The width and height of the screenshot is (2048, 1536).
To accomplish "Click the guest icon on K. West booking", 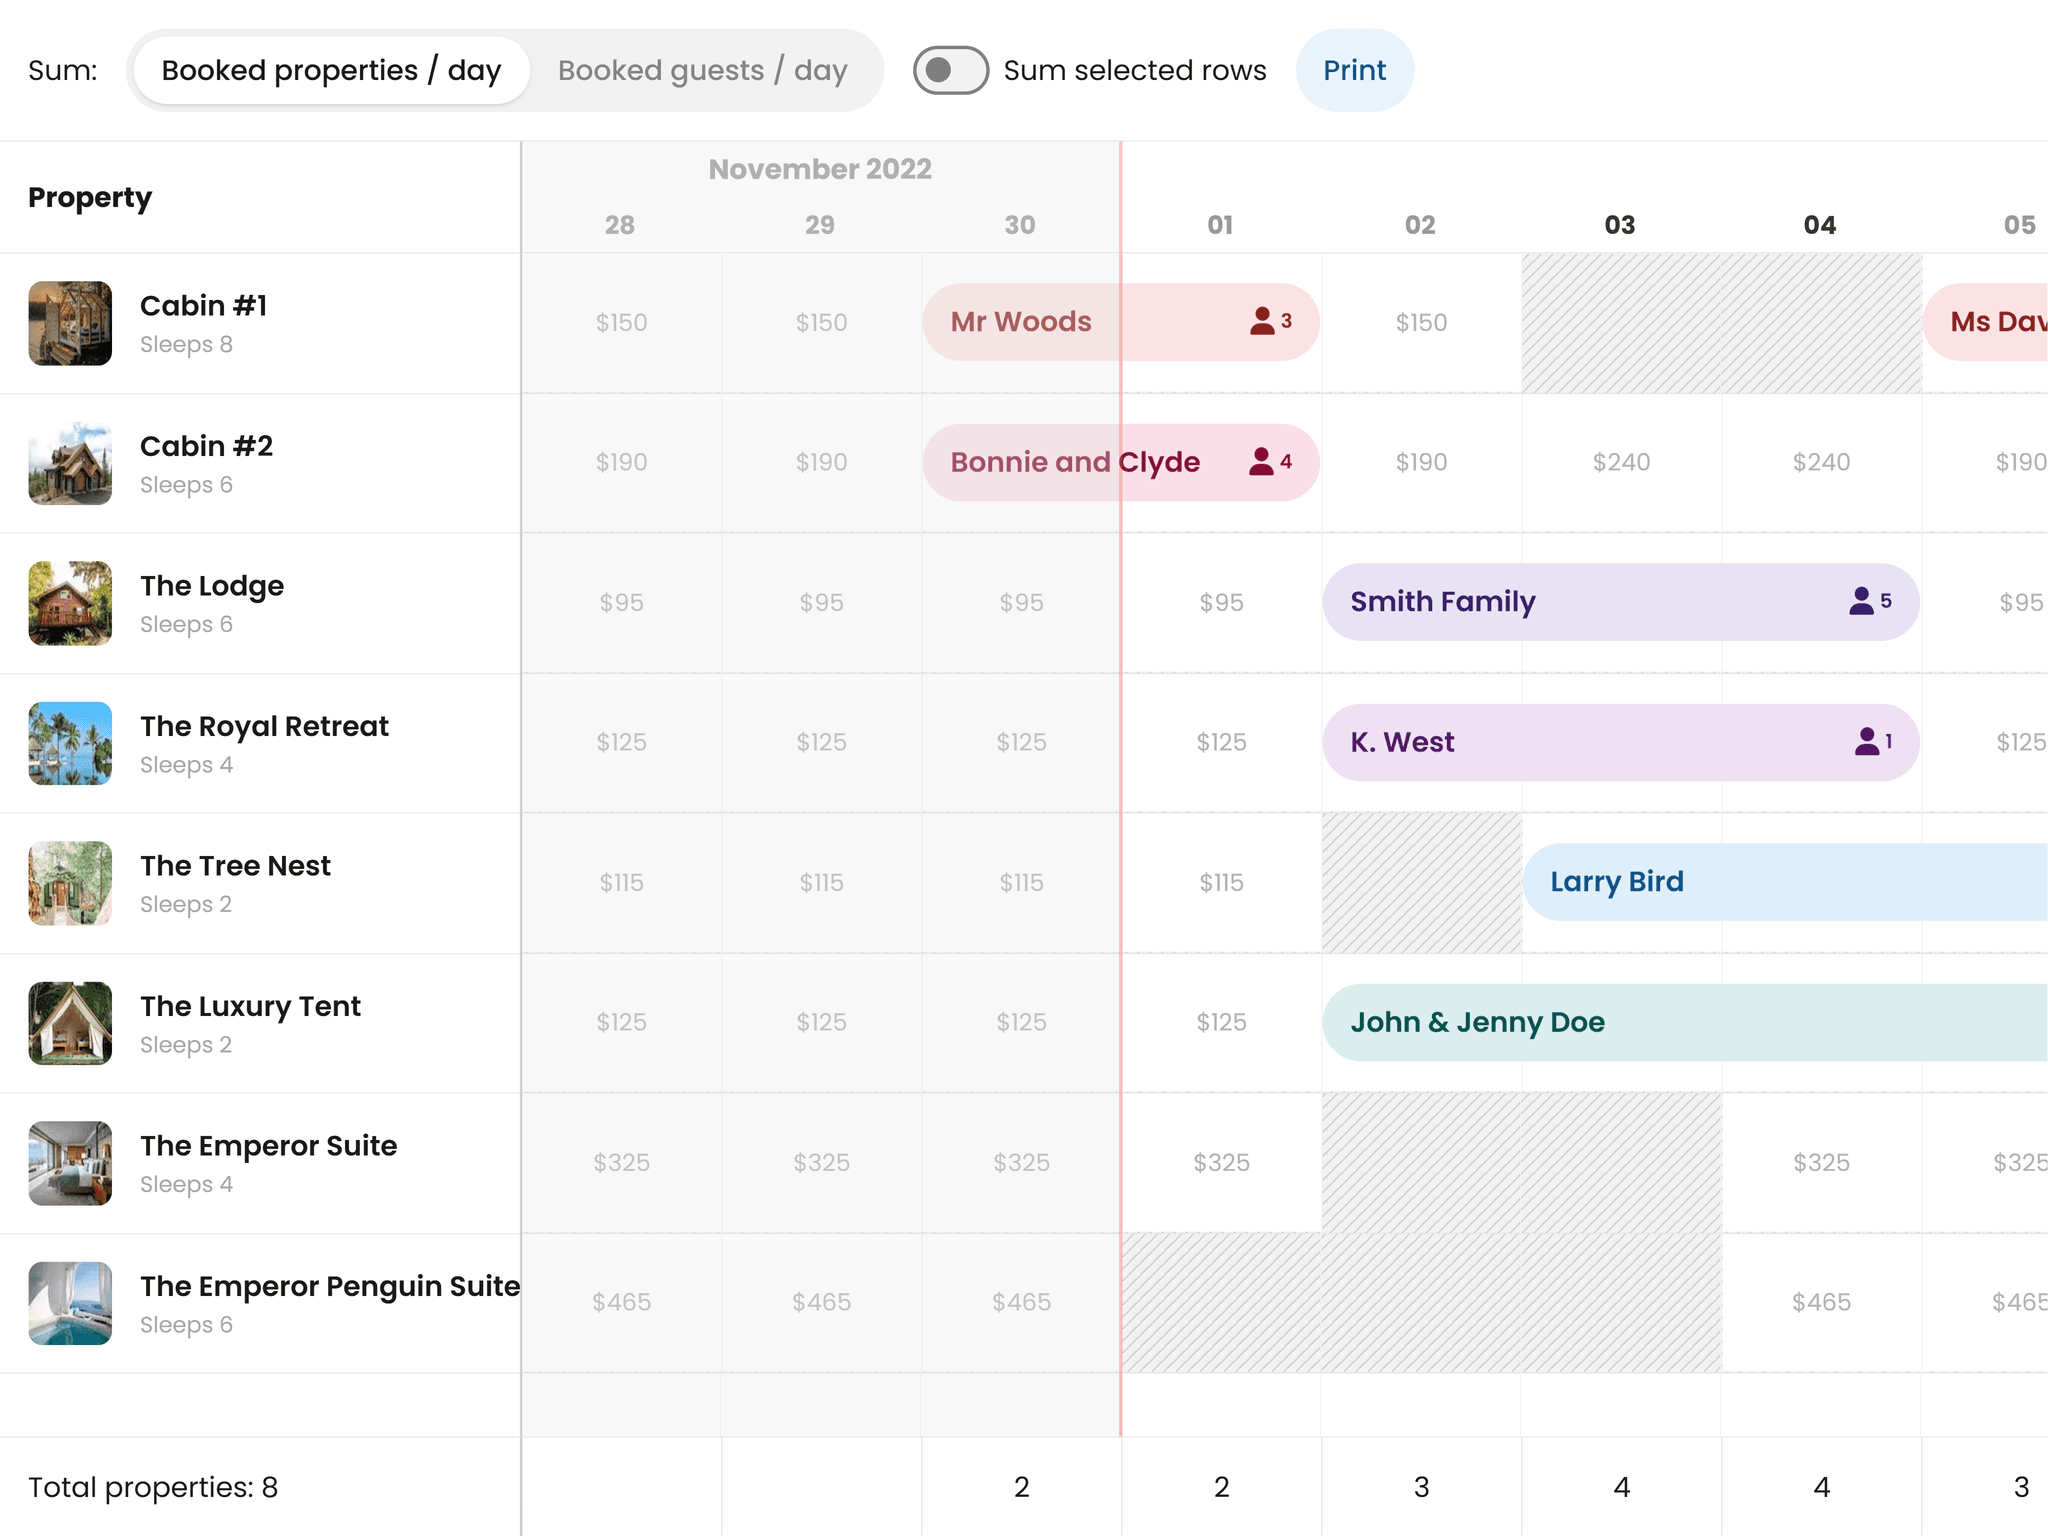I will click(1866, 741).
